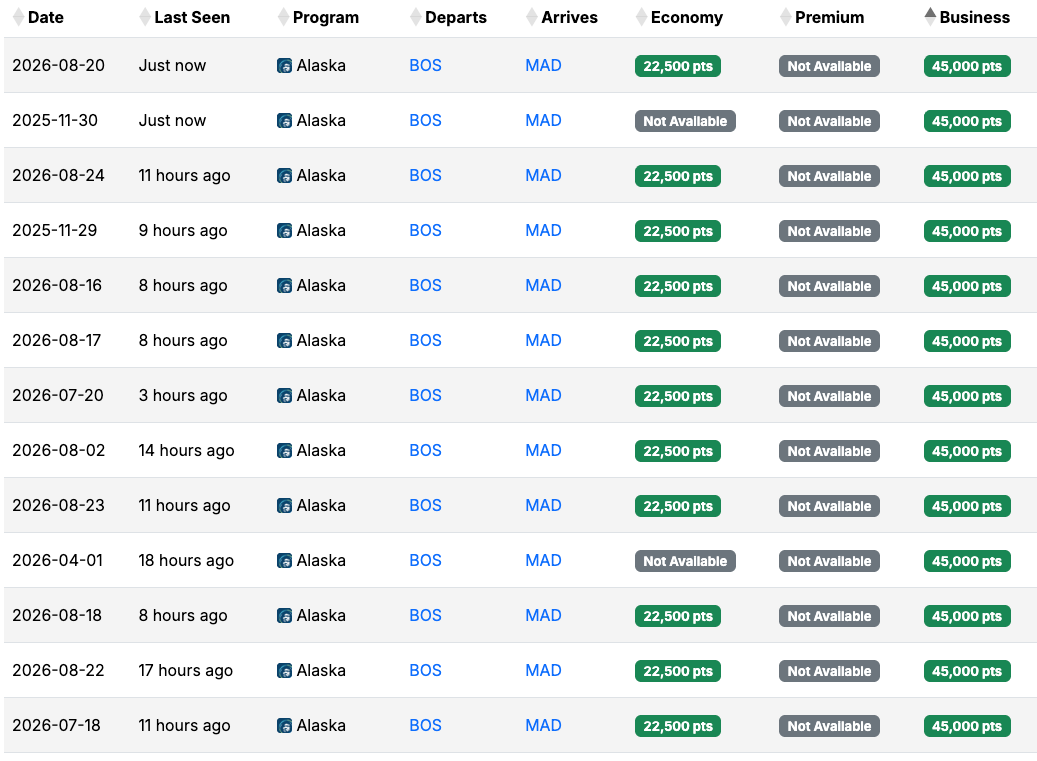Toggle sorting on the Departs column
The height and width of the screenshot is (761, 1037).
(415, 17)
